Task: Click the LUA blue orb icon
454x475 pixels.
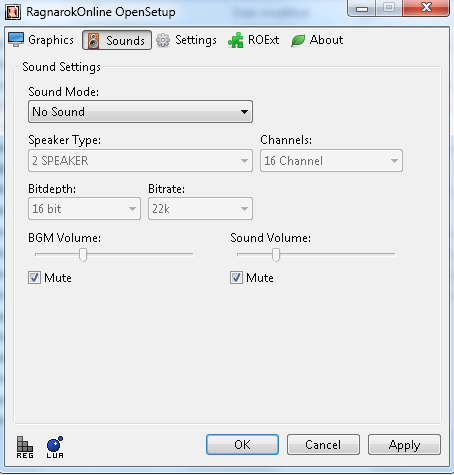Action: (55, 447)
